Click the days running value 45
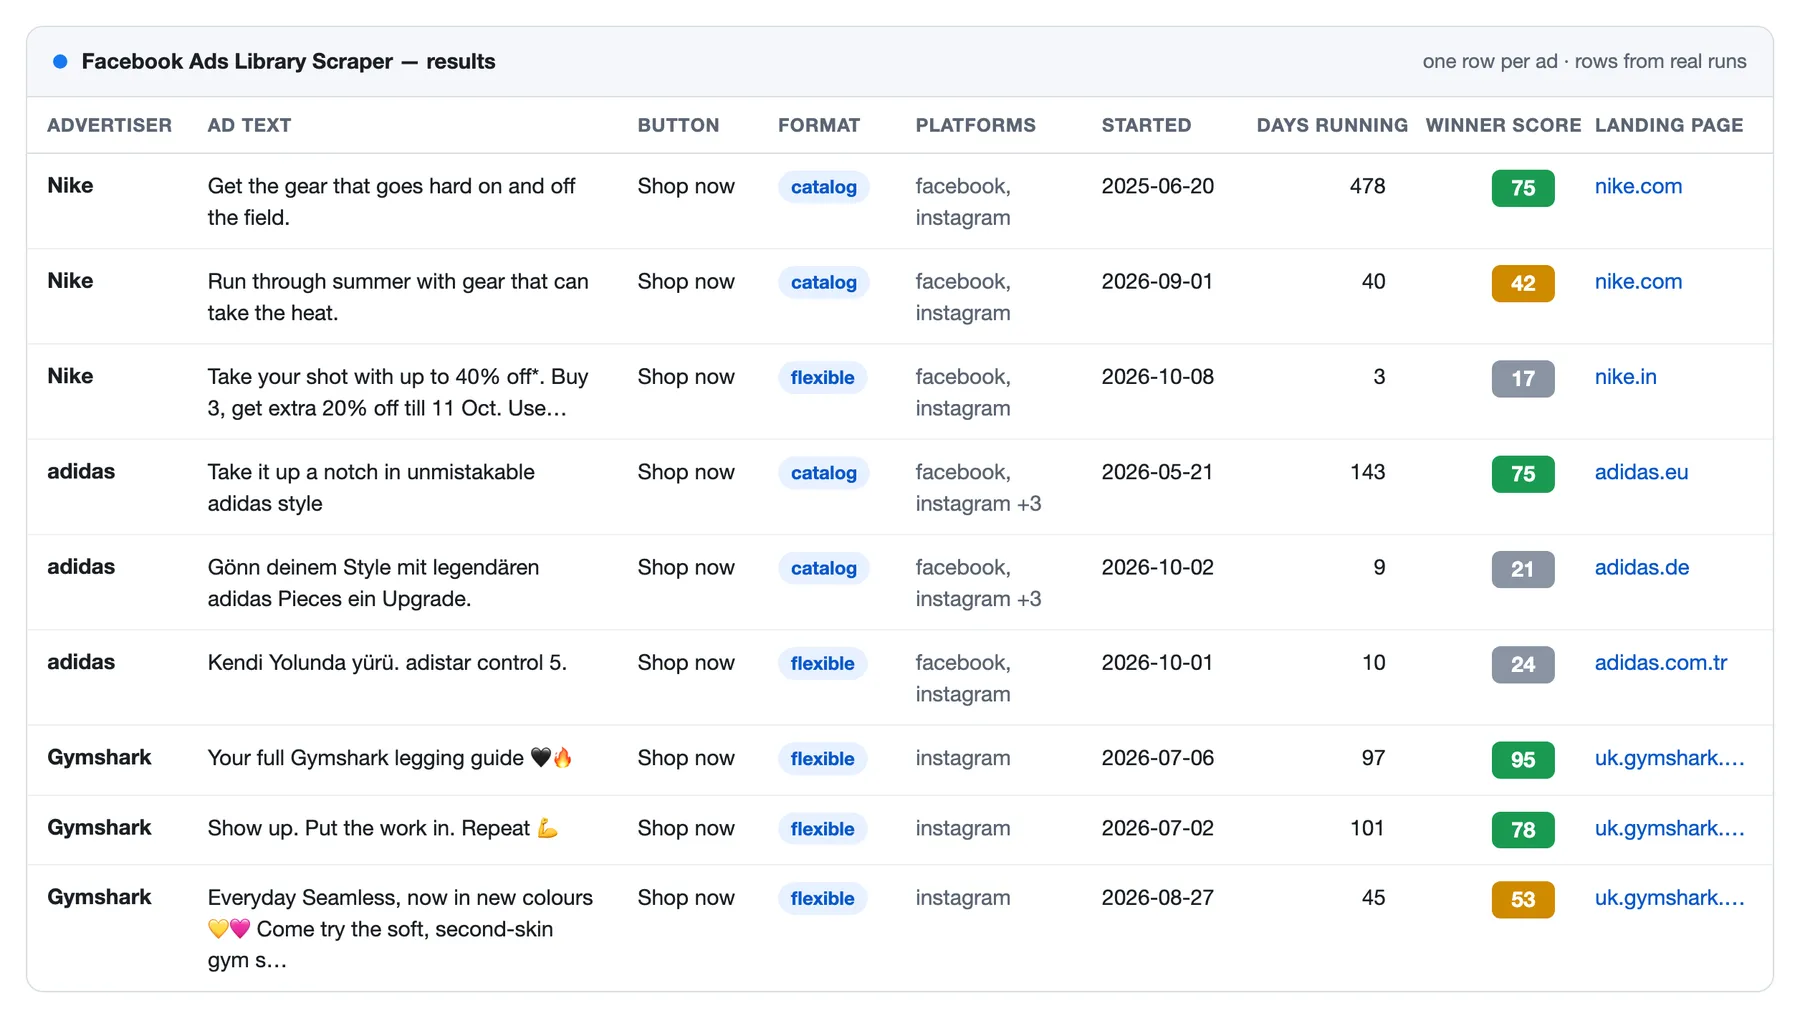1800x1018 pixels. click(x=1373, y=898)
